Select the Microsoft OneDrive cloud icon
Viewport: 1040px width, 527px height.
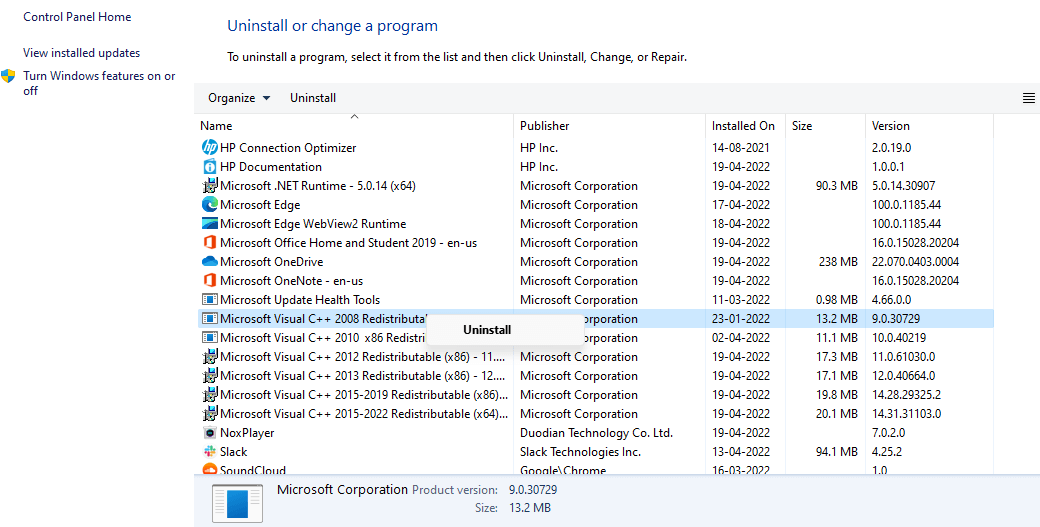coord(210,262)
